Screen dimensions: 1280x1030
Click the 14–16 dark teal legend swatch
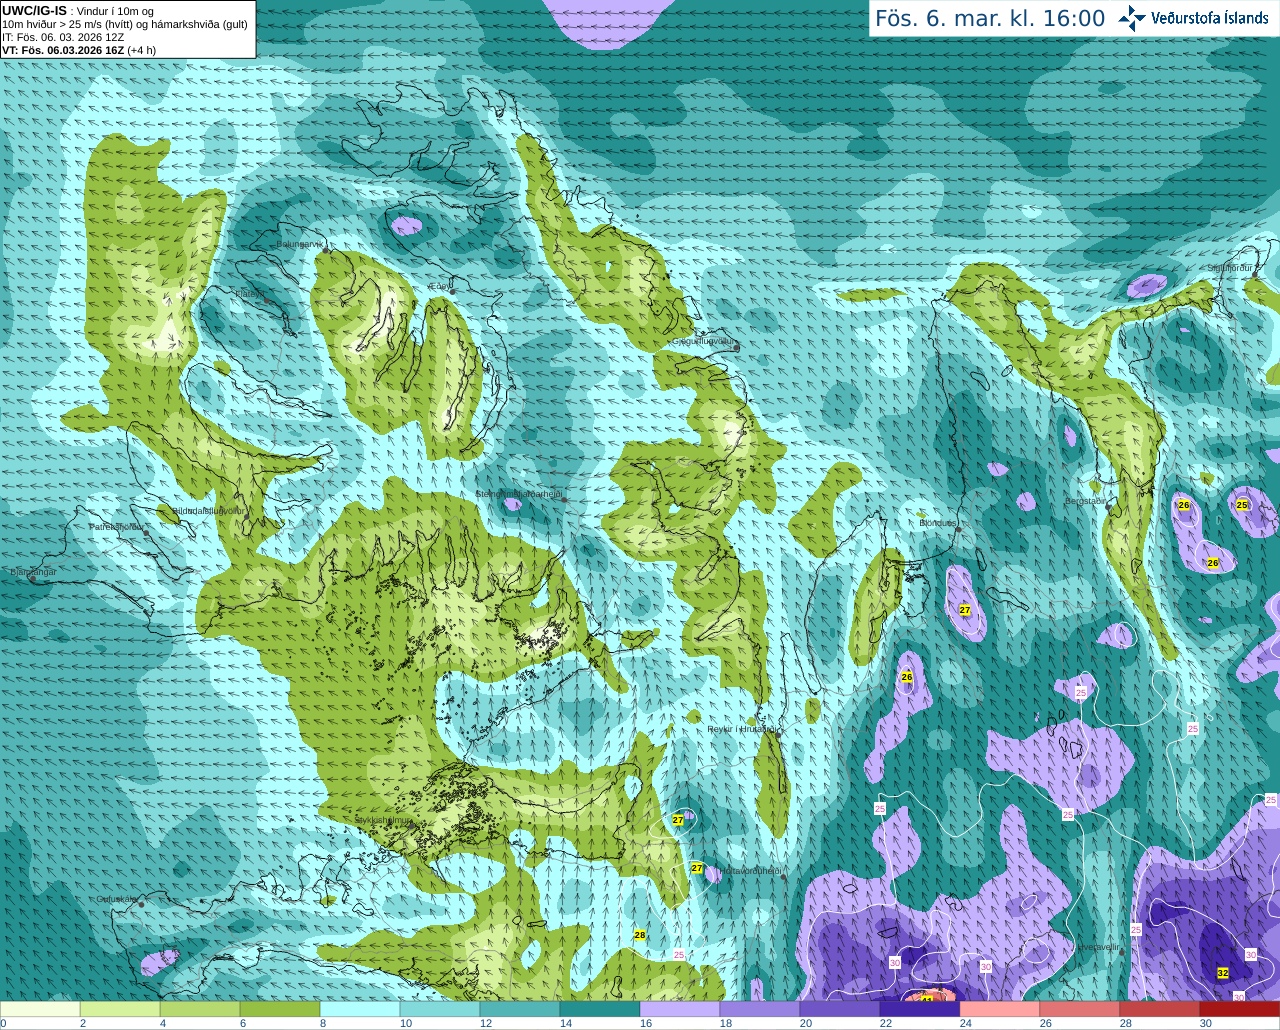point(600,1010)
